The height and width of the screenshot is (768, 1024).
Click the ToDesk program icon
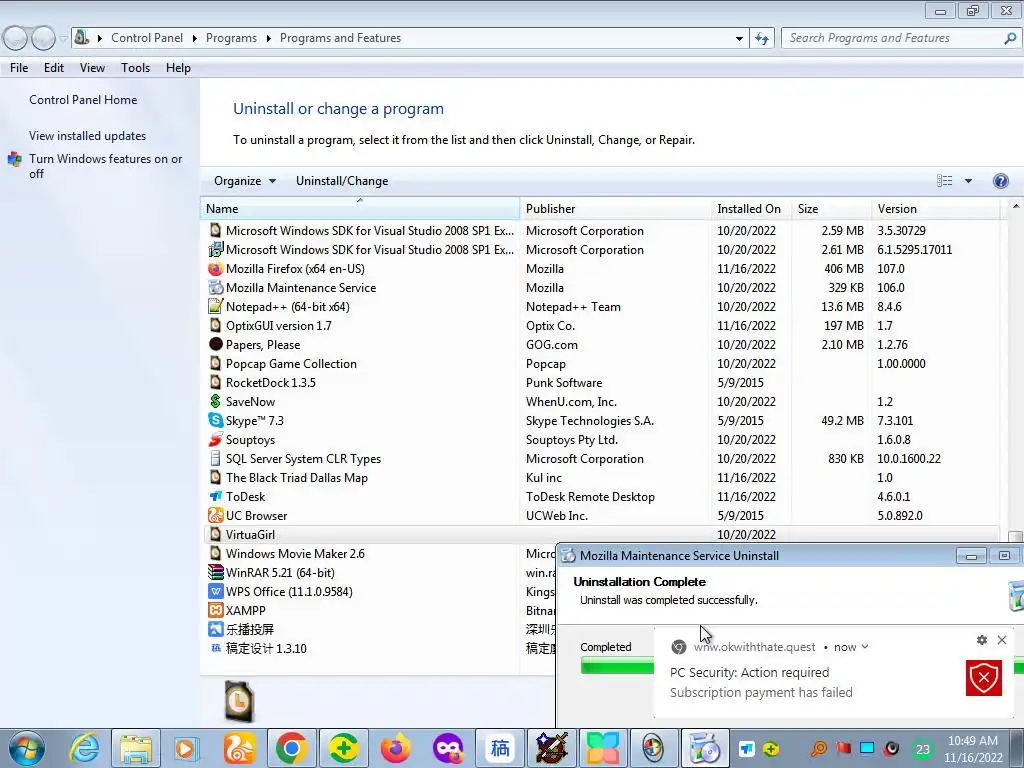(216, 496)
